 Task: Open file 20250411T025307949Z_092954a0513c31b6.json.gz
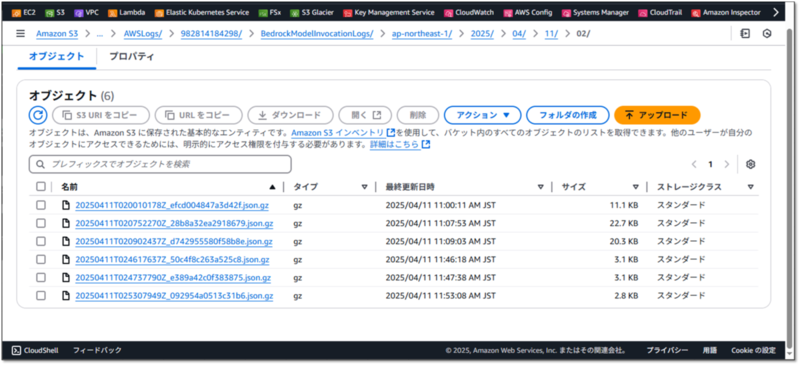[174, 296]
